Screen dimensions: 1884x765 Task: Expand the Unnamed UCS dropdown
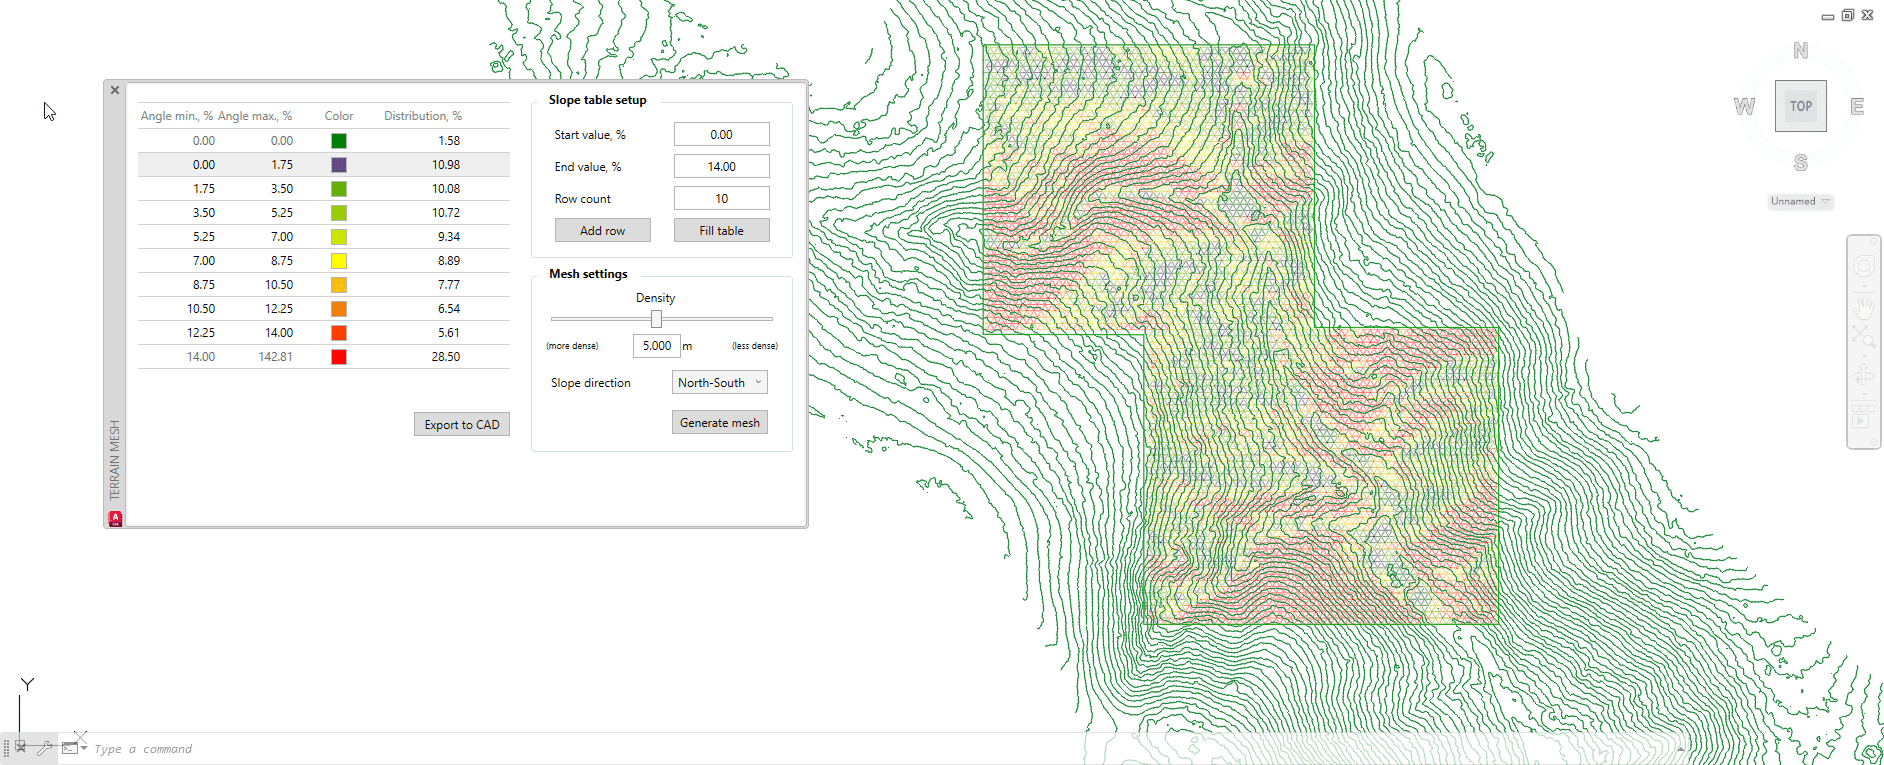[x=1800, y=201]
